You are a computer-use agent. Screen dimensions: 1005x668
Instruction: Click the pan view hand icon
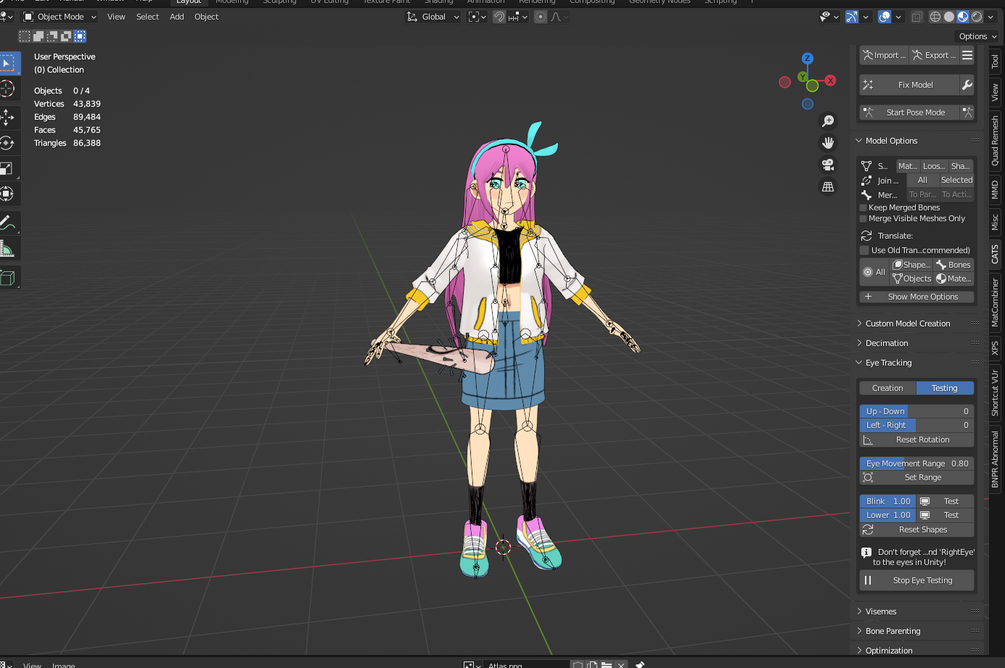click(x=828, y=143)
